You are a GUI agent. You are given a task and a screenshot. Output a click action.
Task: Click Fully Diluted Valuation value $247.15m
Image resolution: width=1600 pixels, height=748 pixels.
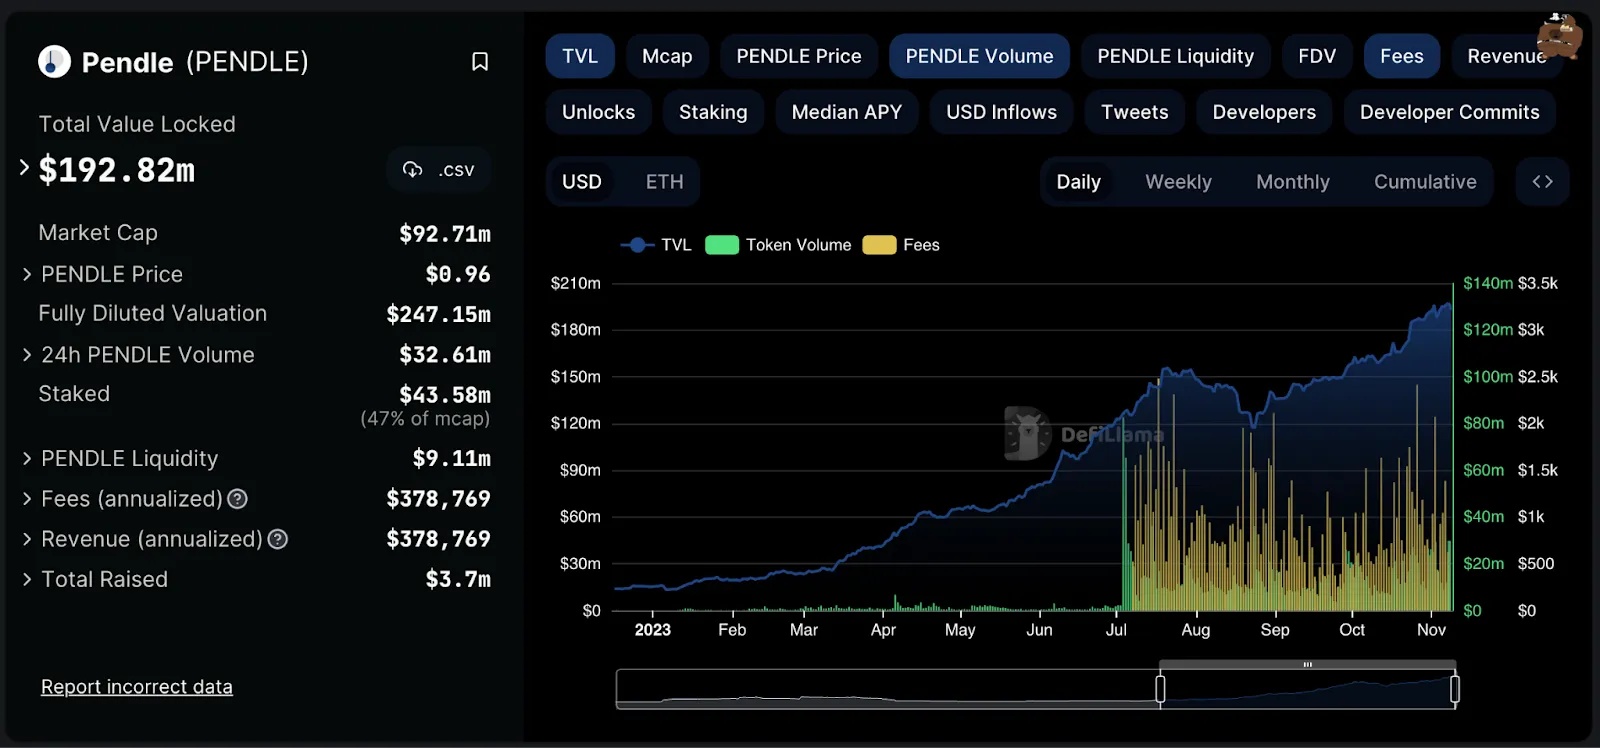pos(438,314)
